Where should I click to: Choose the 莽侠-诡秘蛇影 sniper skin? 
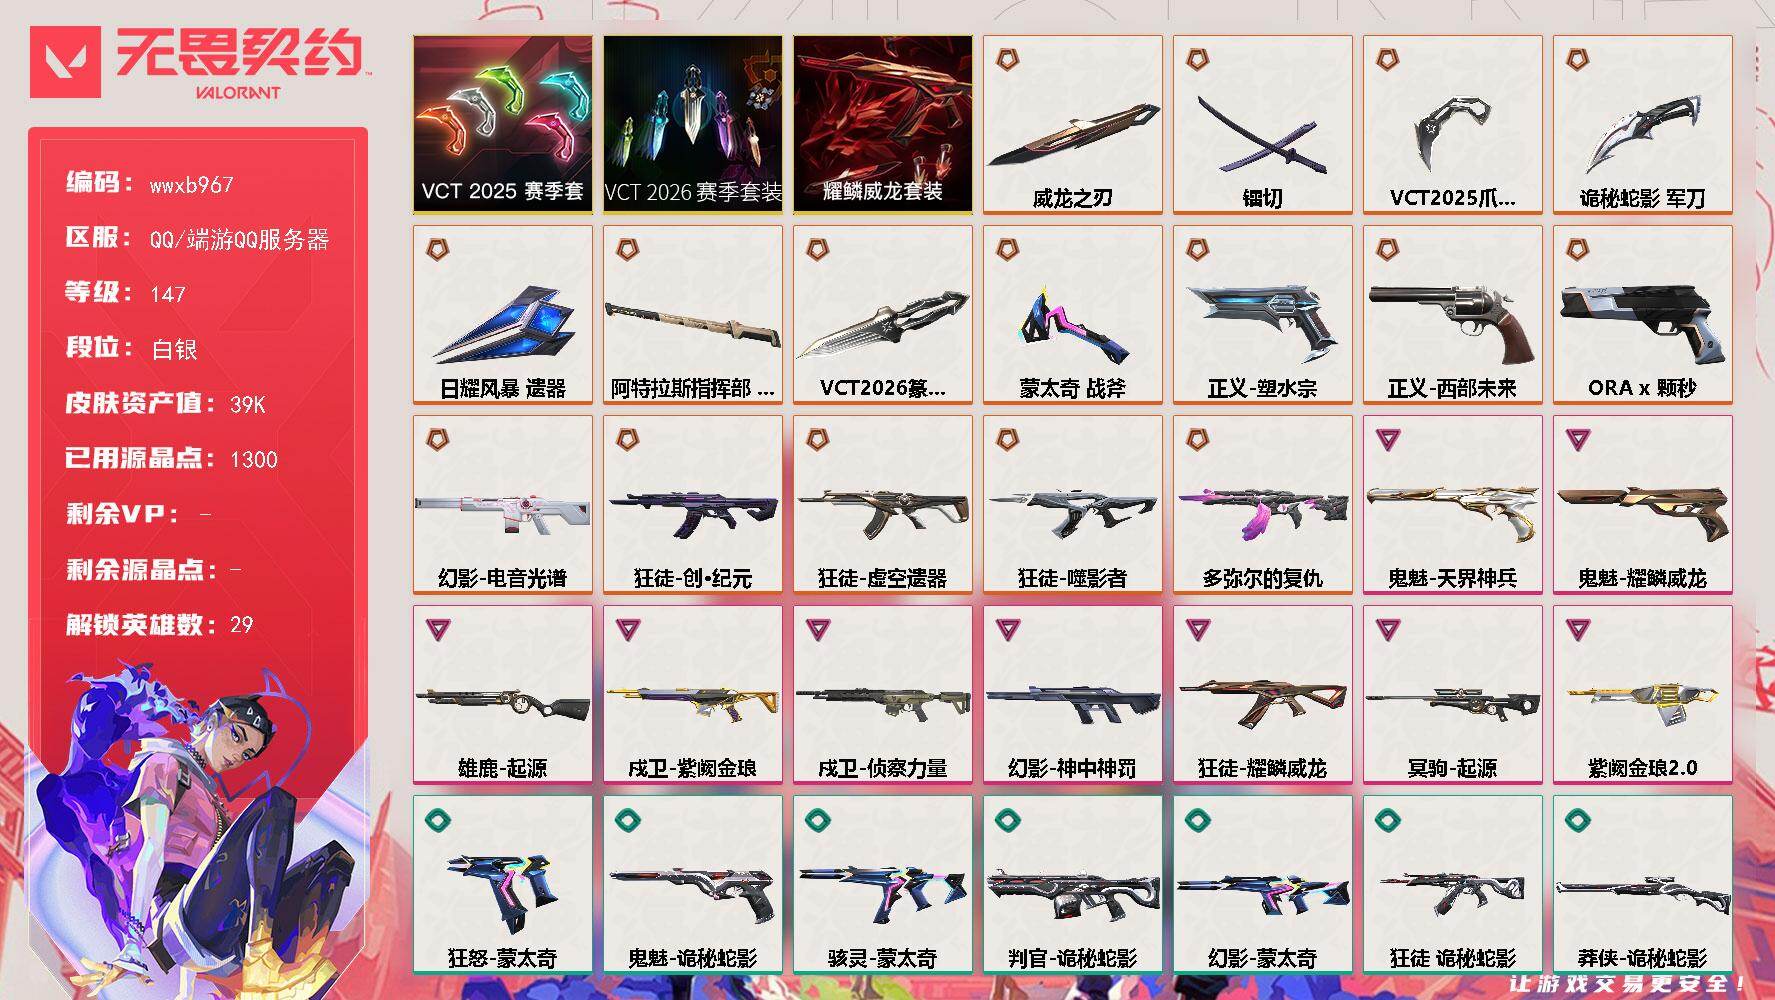[x=1642, y=884]
